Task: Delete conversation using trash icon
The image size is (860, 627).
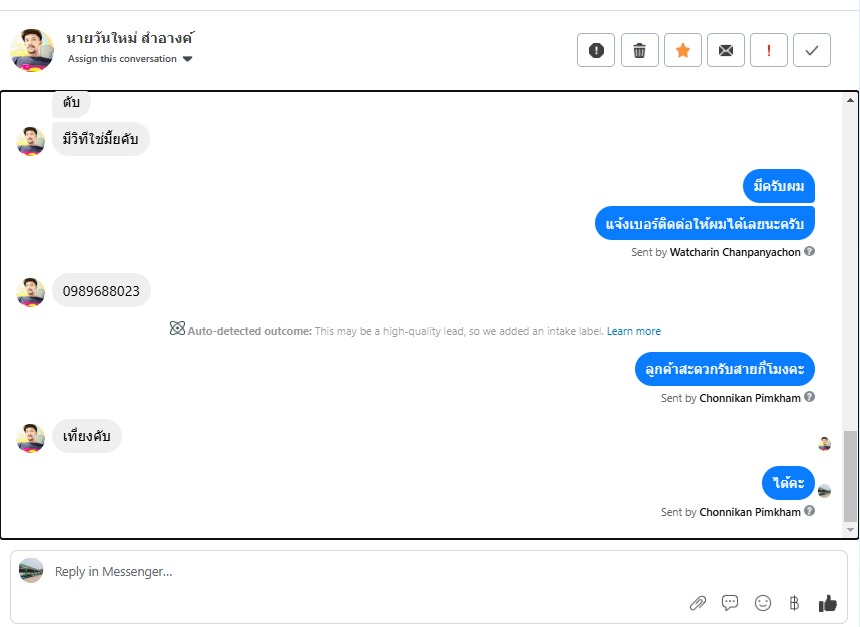Action: [x=640, y=50]
